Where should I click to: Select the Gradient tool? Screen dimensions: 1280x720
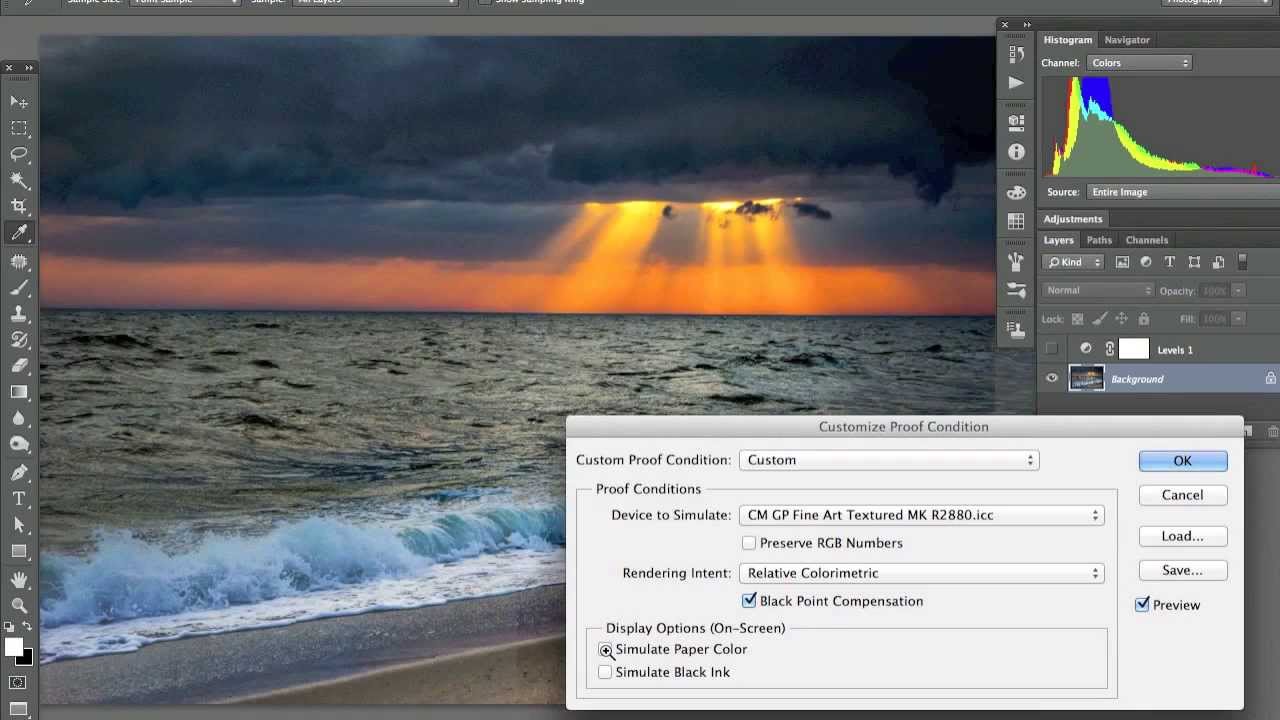(19, 392)
